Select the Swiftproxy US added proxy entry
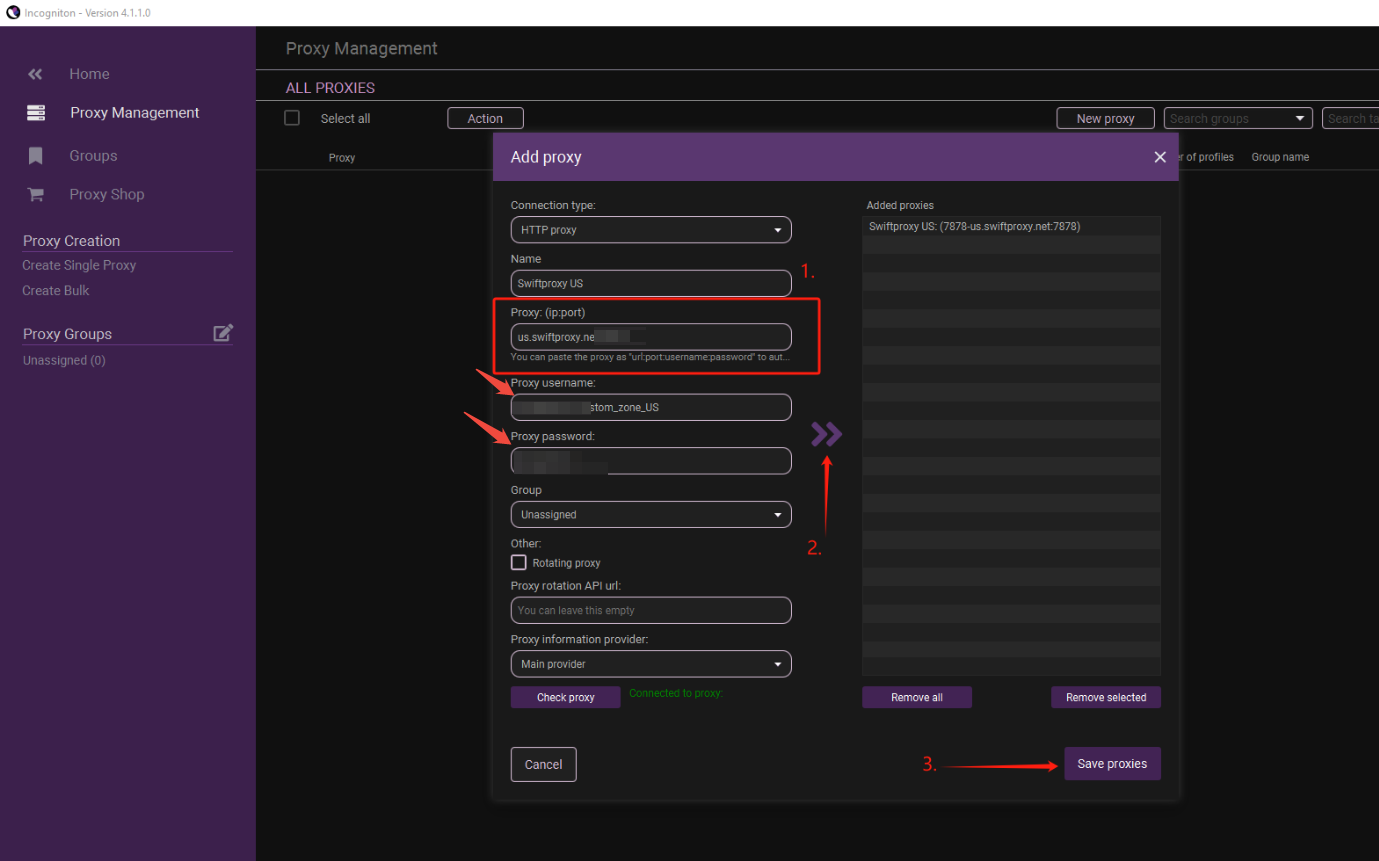Screen dimensions: 1379x861 pyautogui.click(x=974, y=227)
